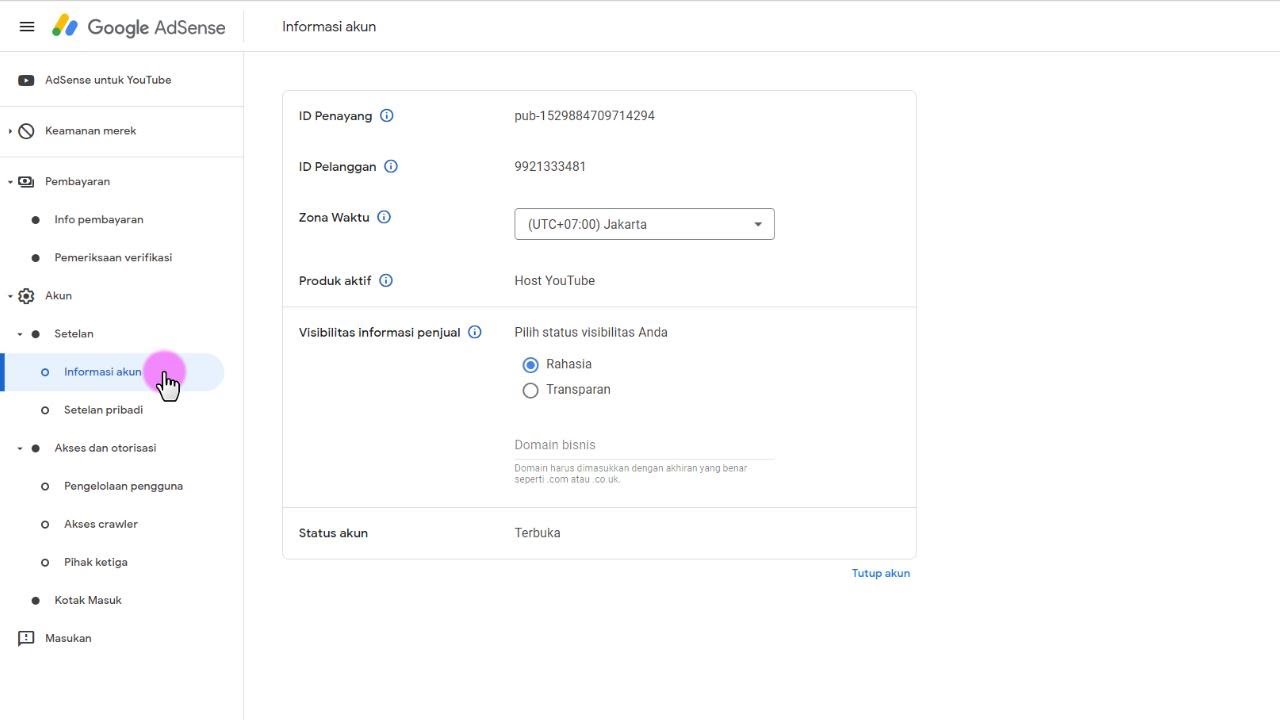Screen dimensions: 1280x720
Task: Open info tooltip for Zona Waktu
Action: click(x=384, y=217)
